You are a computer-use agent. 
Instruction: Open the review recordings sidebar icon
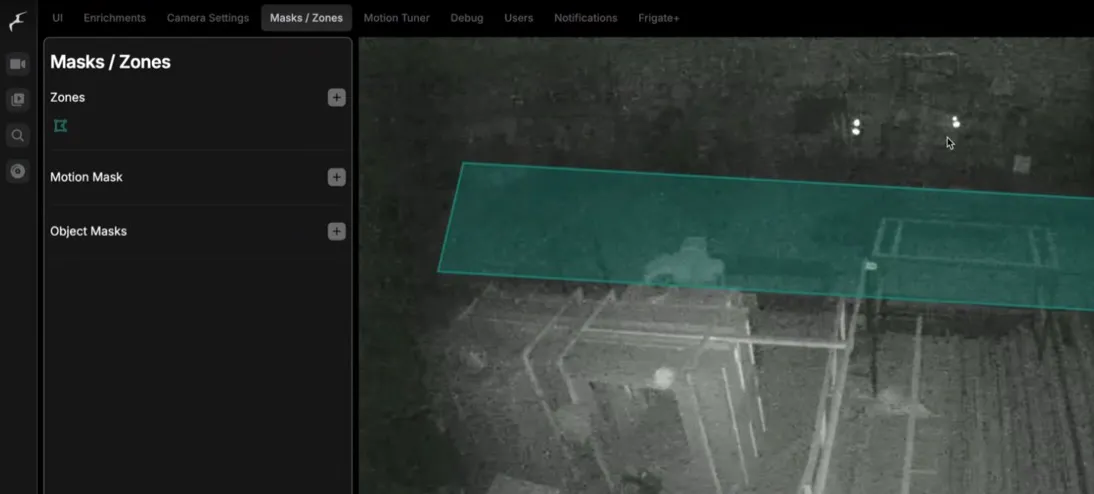pos(17,100)
